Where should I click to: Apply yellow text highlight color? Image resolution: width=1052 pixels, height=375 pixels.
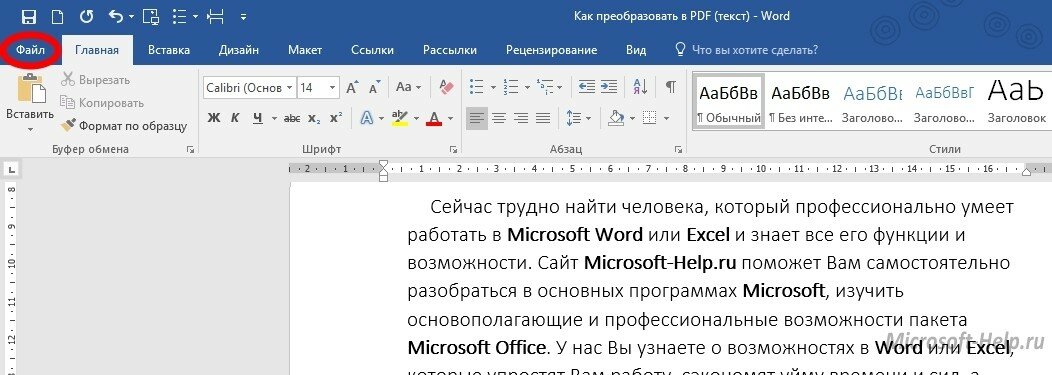pyautogui.click(x=400, y=118)
